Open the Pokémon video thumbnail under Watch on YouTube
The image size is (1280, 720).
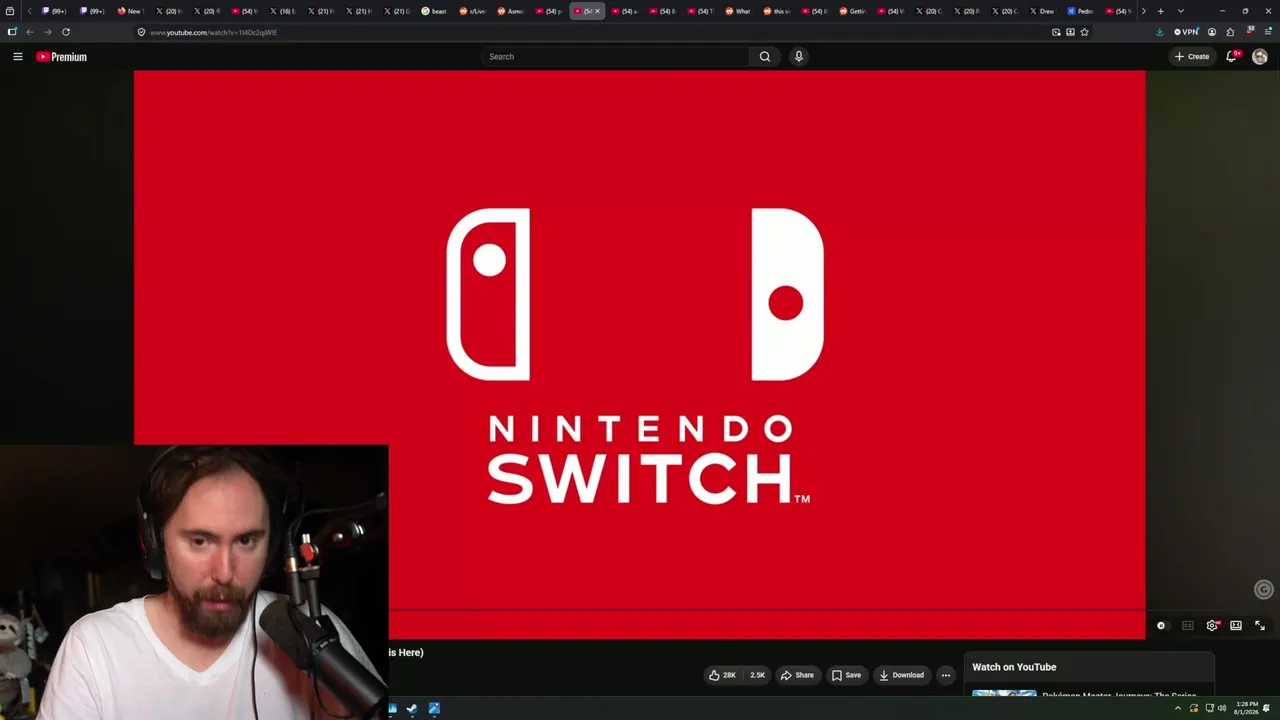1004,693
